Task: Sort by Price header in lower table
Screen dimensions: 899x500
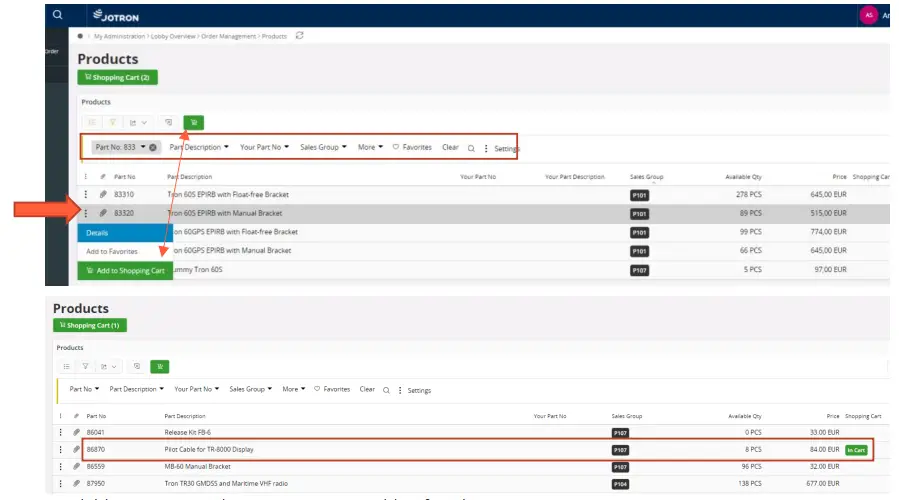Action: point(832,416)
